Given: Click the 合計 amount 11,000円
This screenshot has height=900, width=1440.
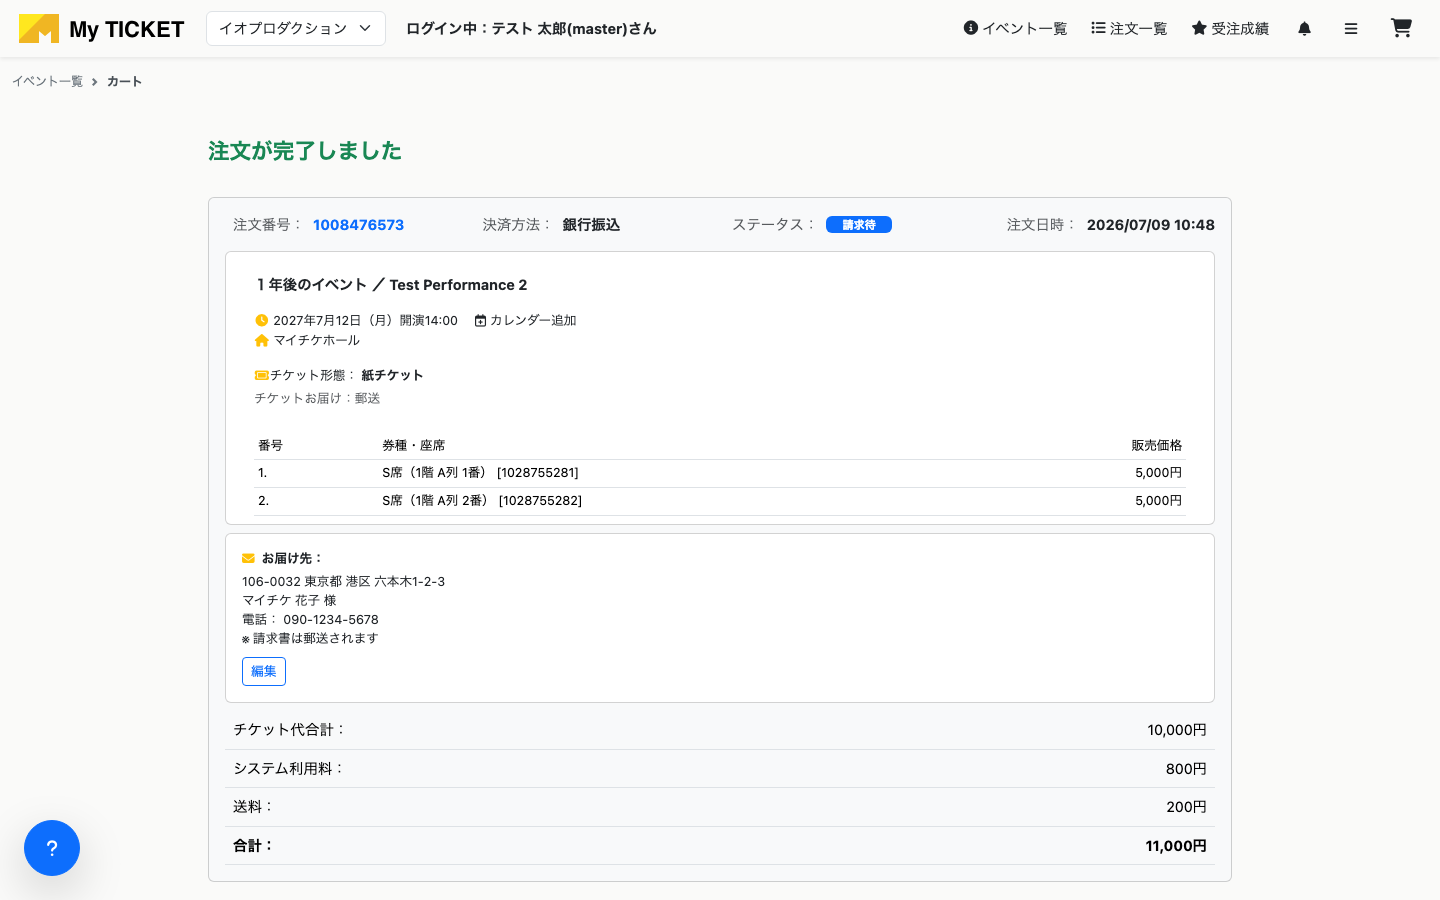Looking at the screenshot, I should (1176, 846).
